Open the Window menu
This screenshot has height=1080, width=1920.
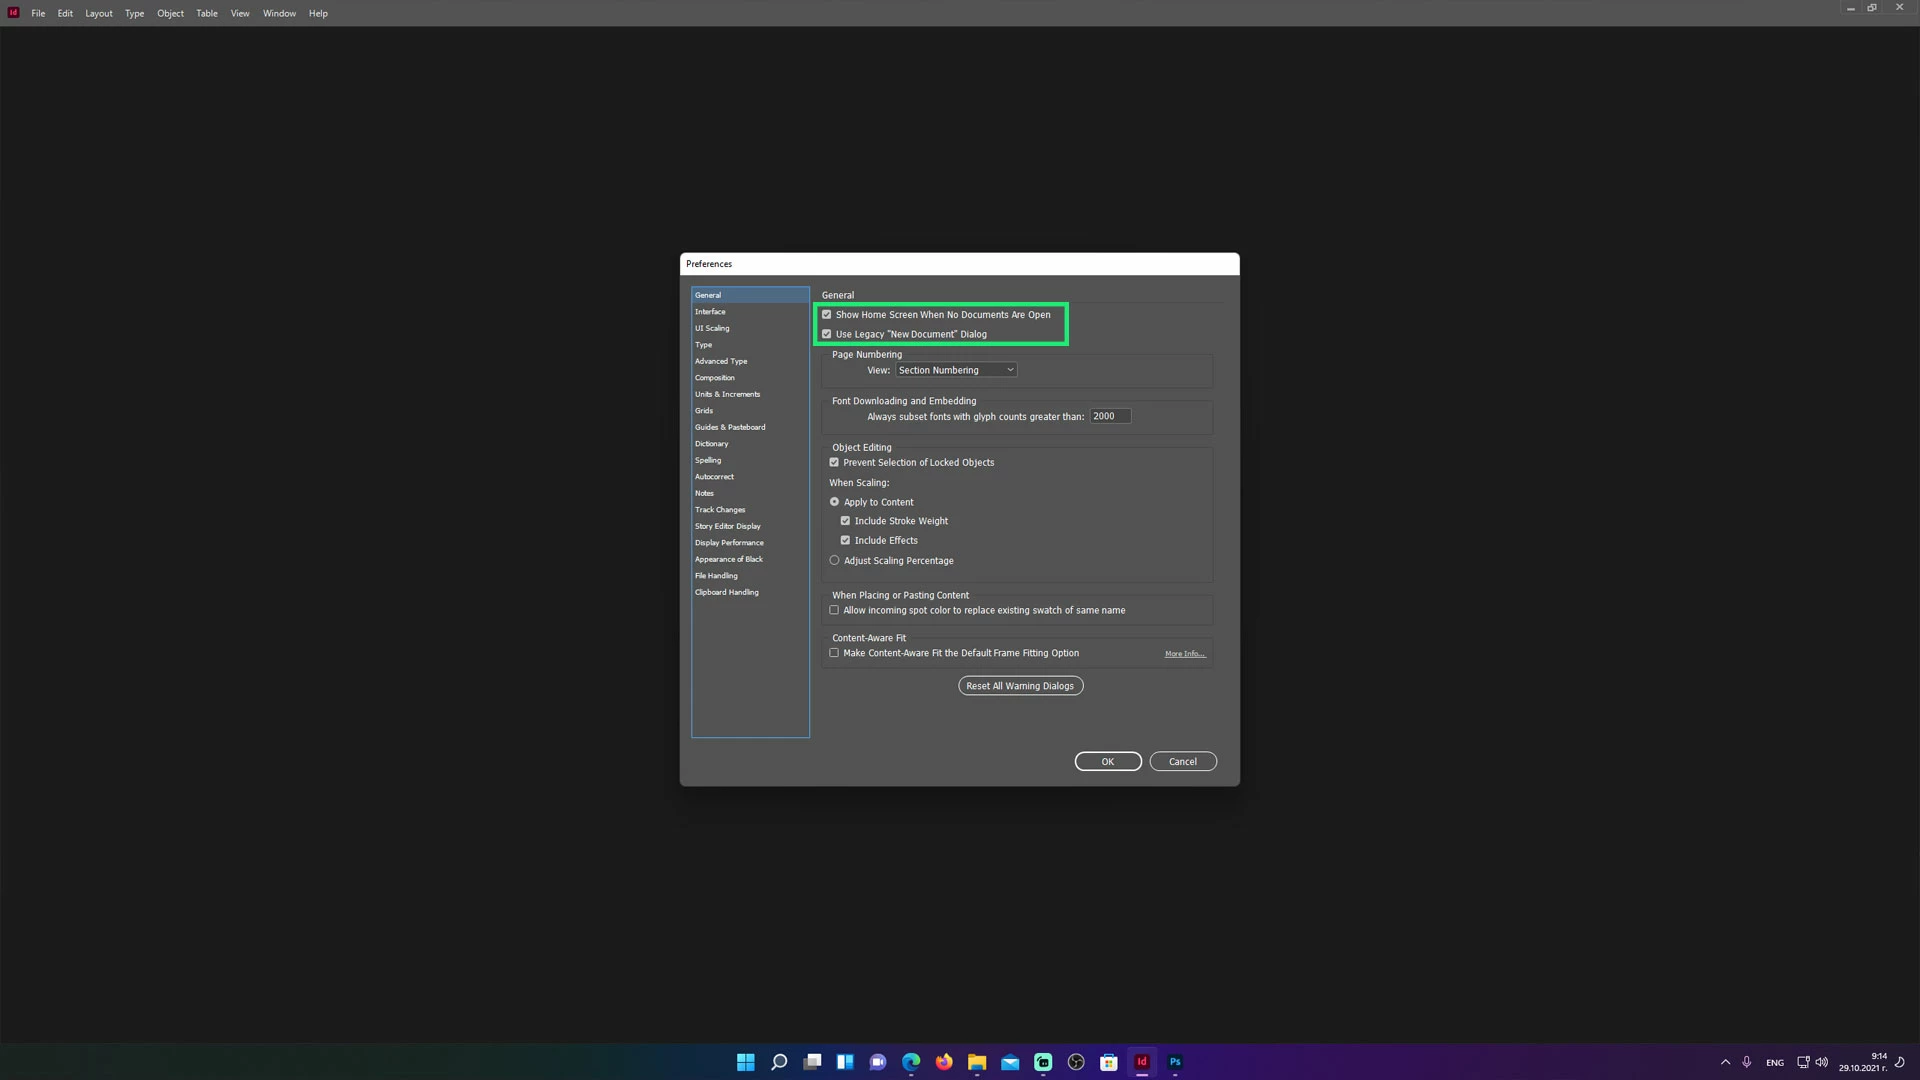279,13
